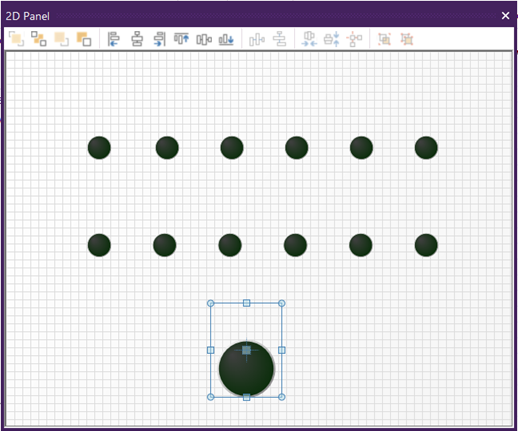This screenshot has height=431, width=520.
Task: Align objects to horizontal center
Action: point(137,39)
